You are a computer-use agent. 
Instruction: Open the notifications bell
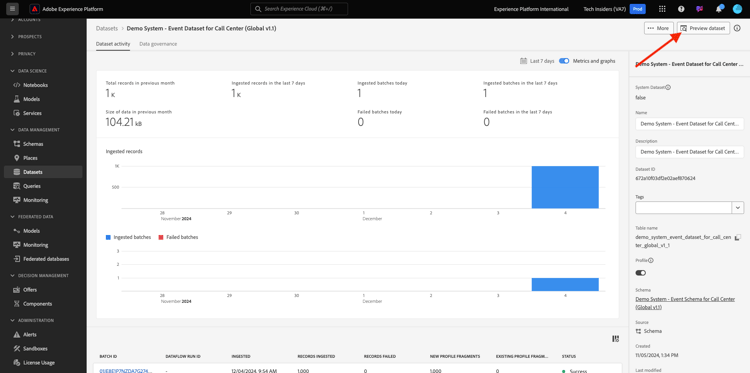point(719,9)
